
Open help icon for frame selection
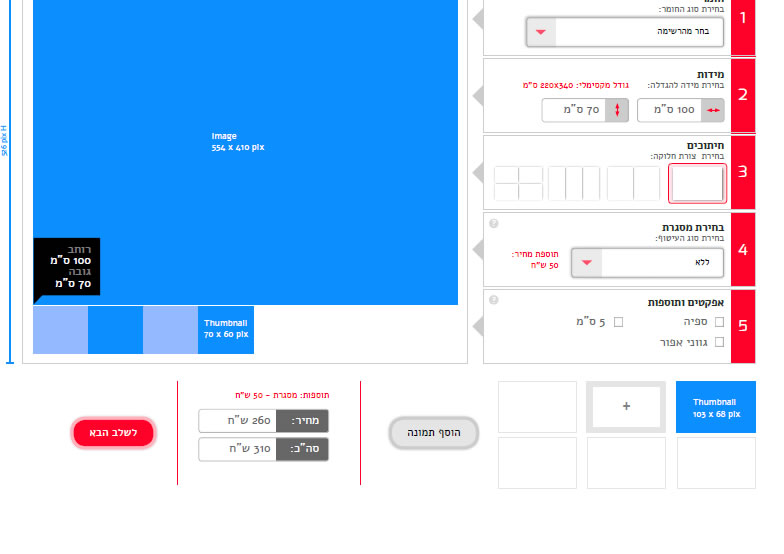coord(494,224)
